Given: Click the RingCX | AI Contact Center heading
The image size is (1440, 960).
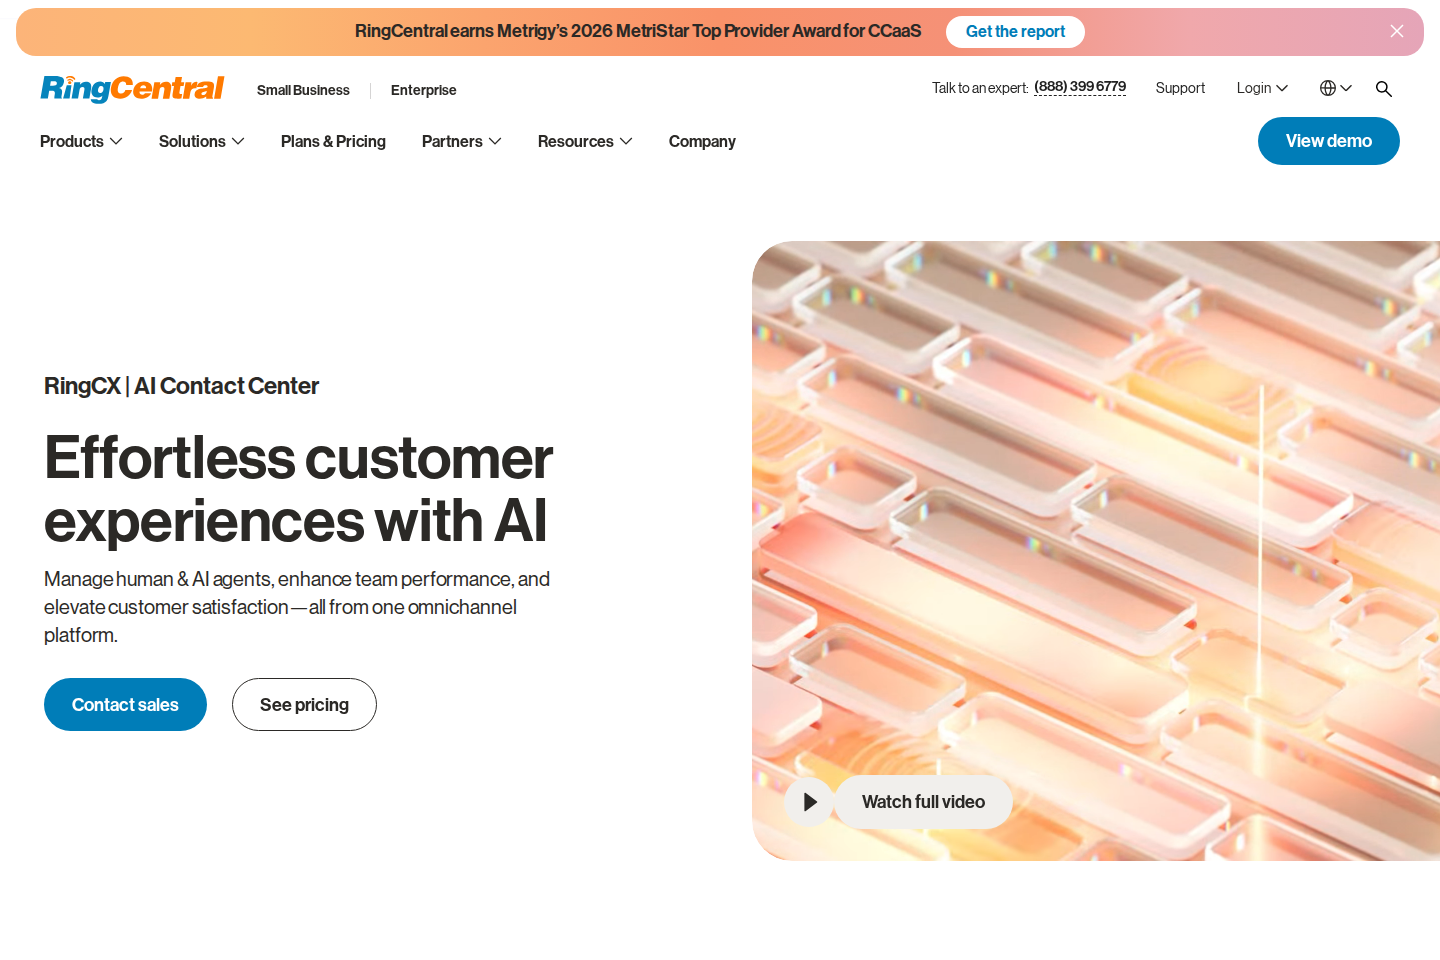Looking at the screenshot, I should (181, 386).
